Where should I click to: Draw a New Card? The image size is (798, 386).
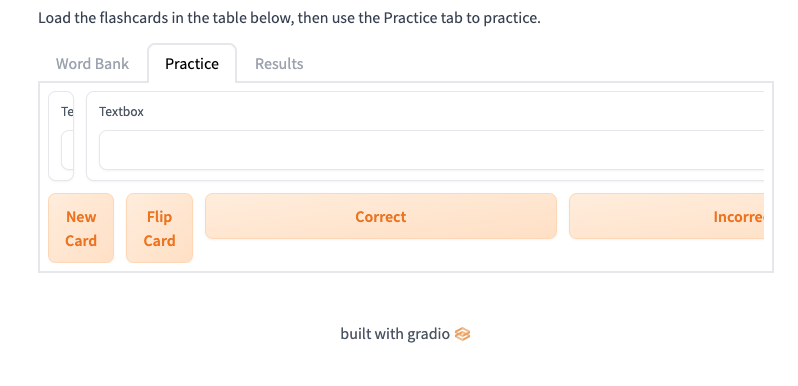tap(81, 228)
